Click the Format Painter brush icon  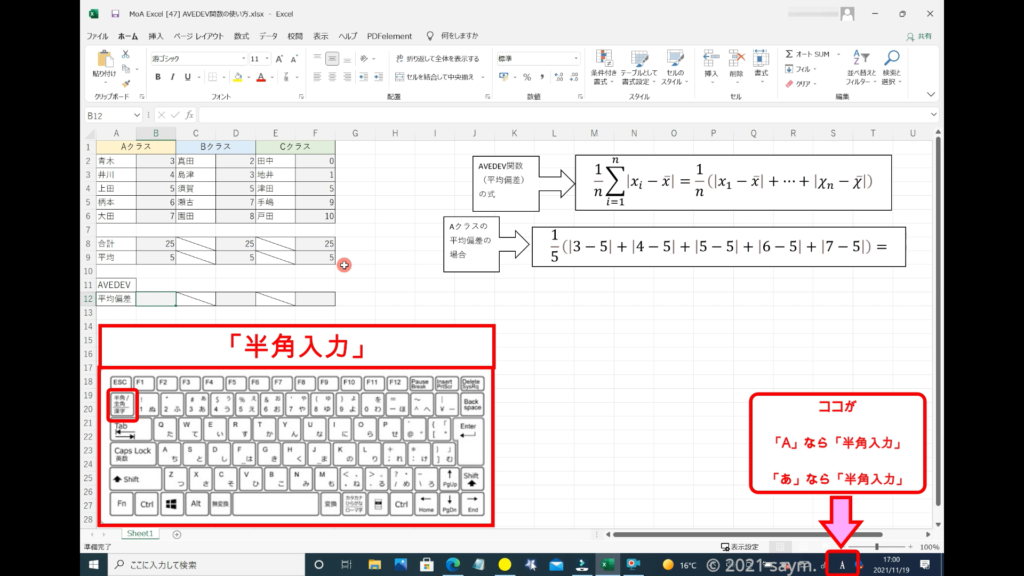(x=126, y=83)
